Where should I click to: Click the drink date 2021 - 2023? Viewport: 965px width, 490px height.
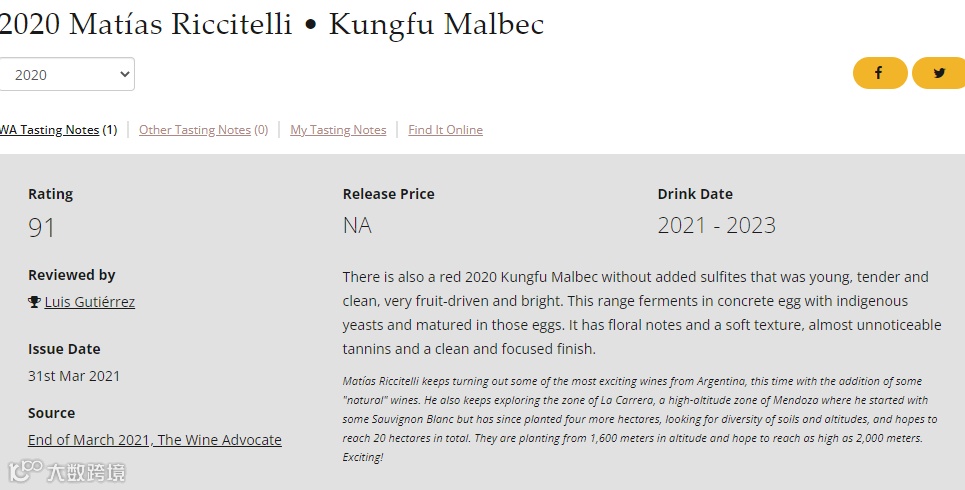pyautogui.click(x=716, y=226)
